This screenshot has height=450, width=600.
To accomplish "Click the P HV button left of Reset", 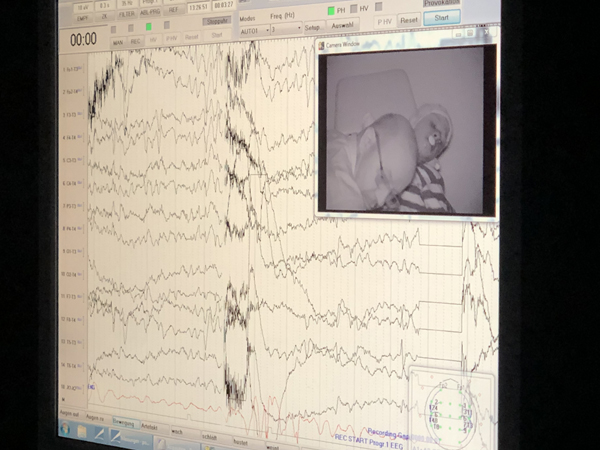I will (x=384, y=22).
